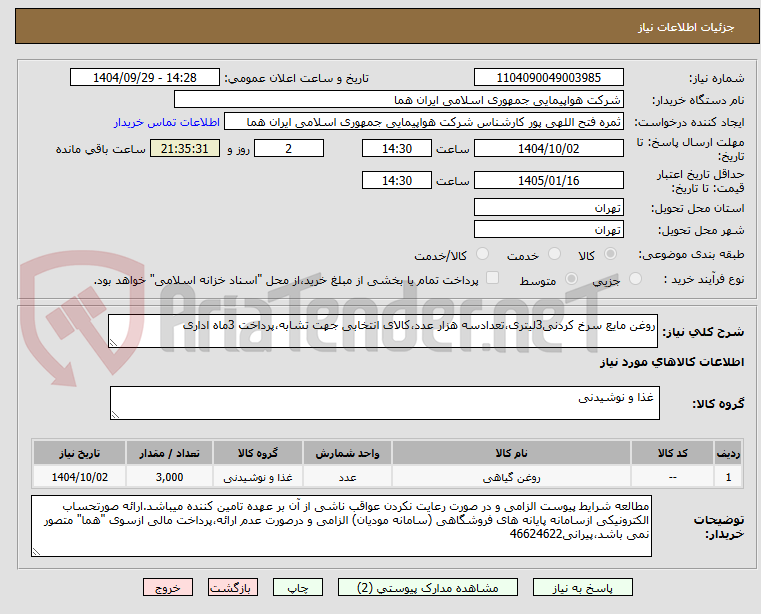This screenshot has width=761, height=614.
Task: Click the تعداد / مقدار column header
Action: 169,453
